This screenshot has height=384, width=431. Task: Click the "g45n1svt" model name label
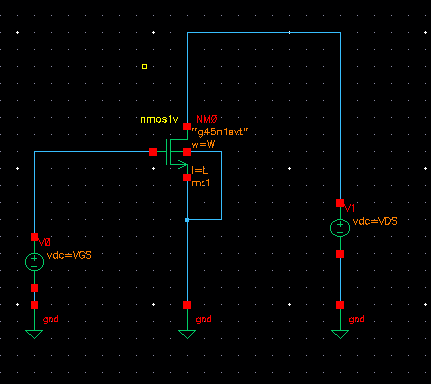[x=220, y=132]
